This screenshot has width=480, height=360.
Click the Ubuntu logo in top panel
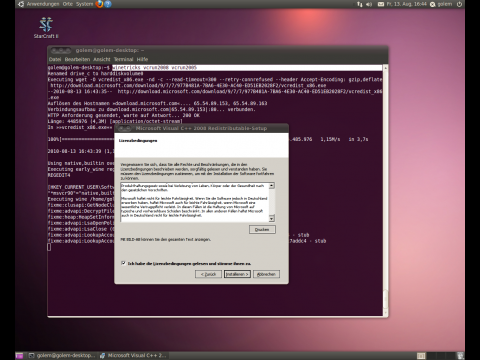click(x=21, y=4)
